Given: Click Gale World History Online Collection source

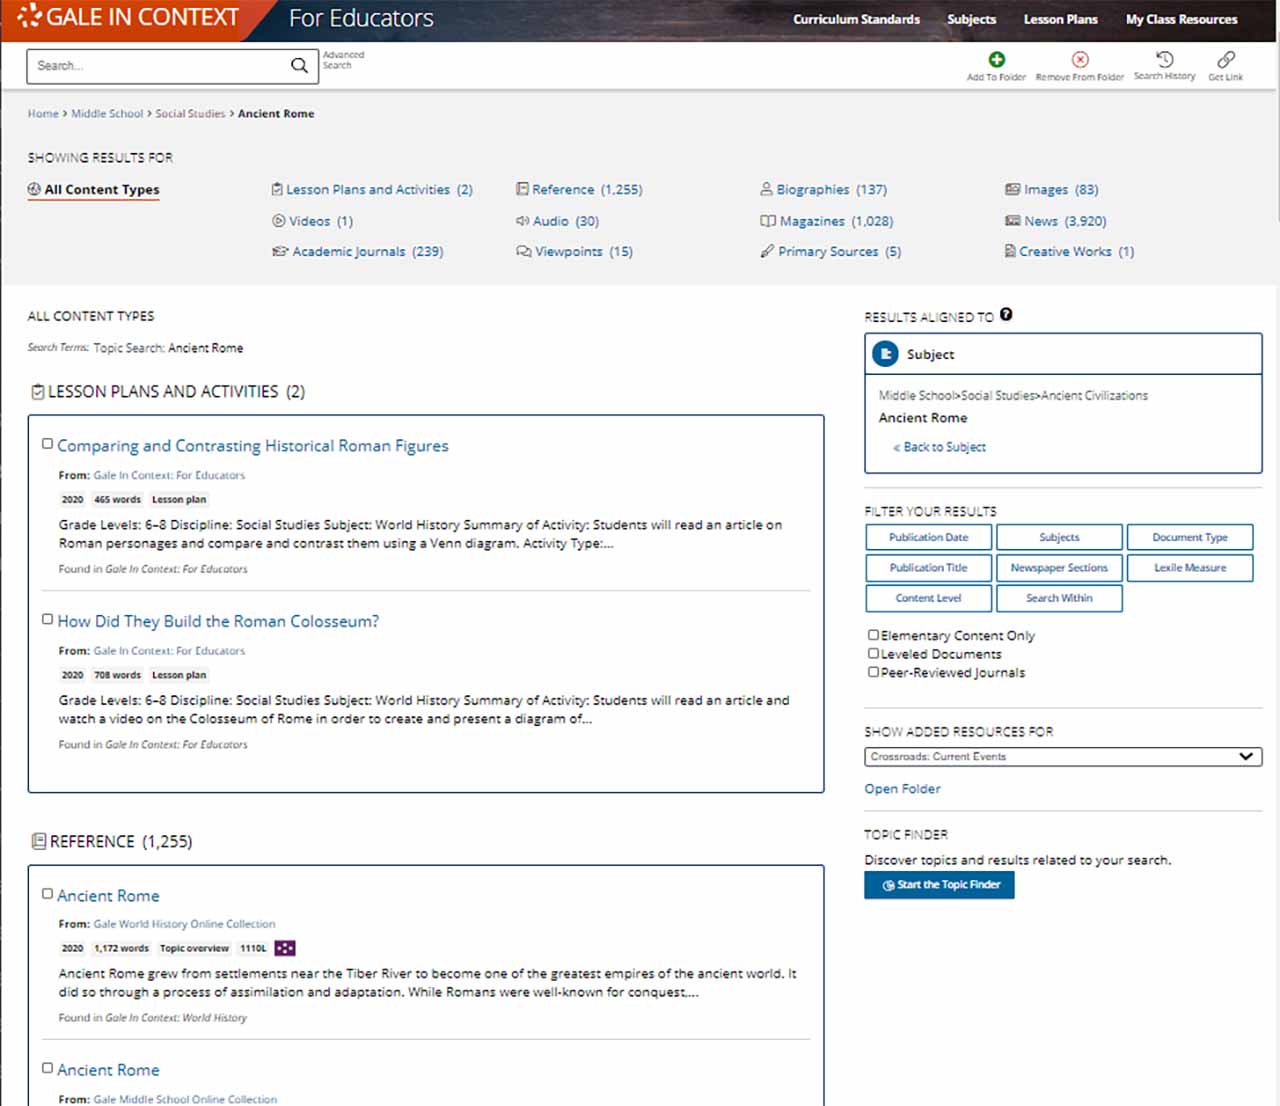Looking at the screenshot, I should coord(184,924).
